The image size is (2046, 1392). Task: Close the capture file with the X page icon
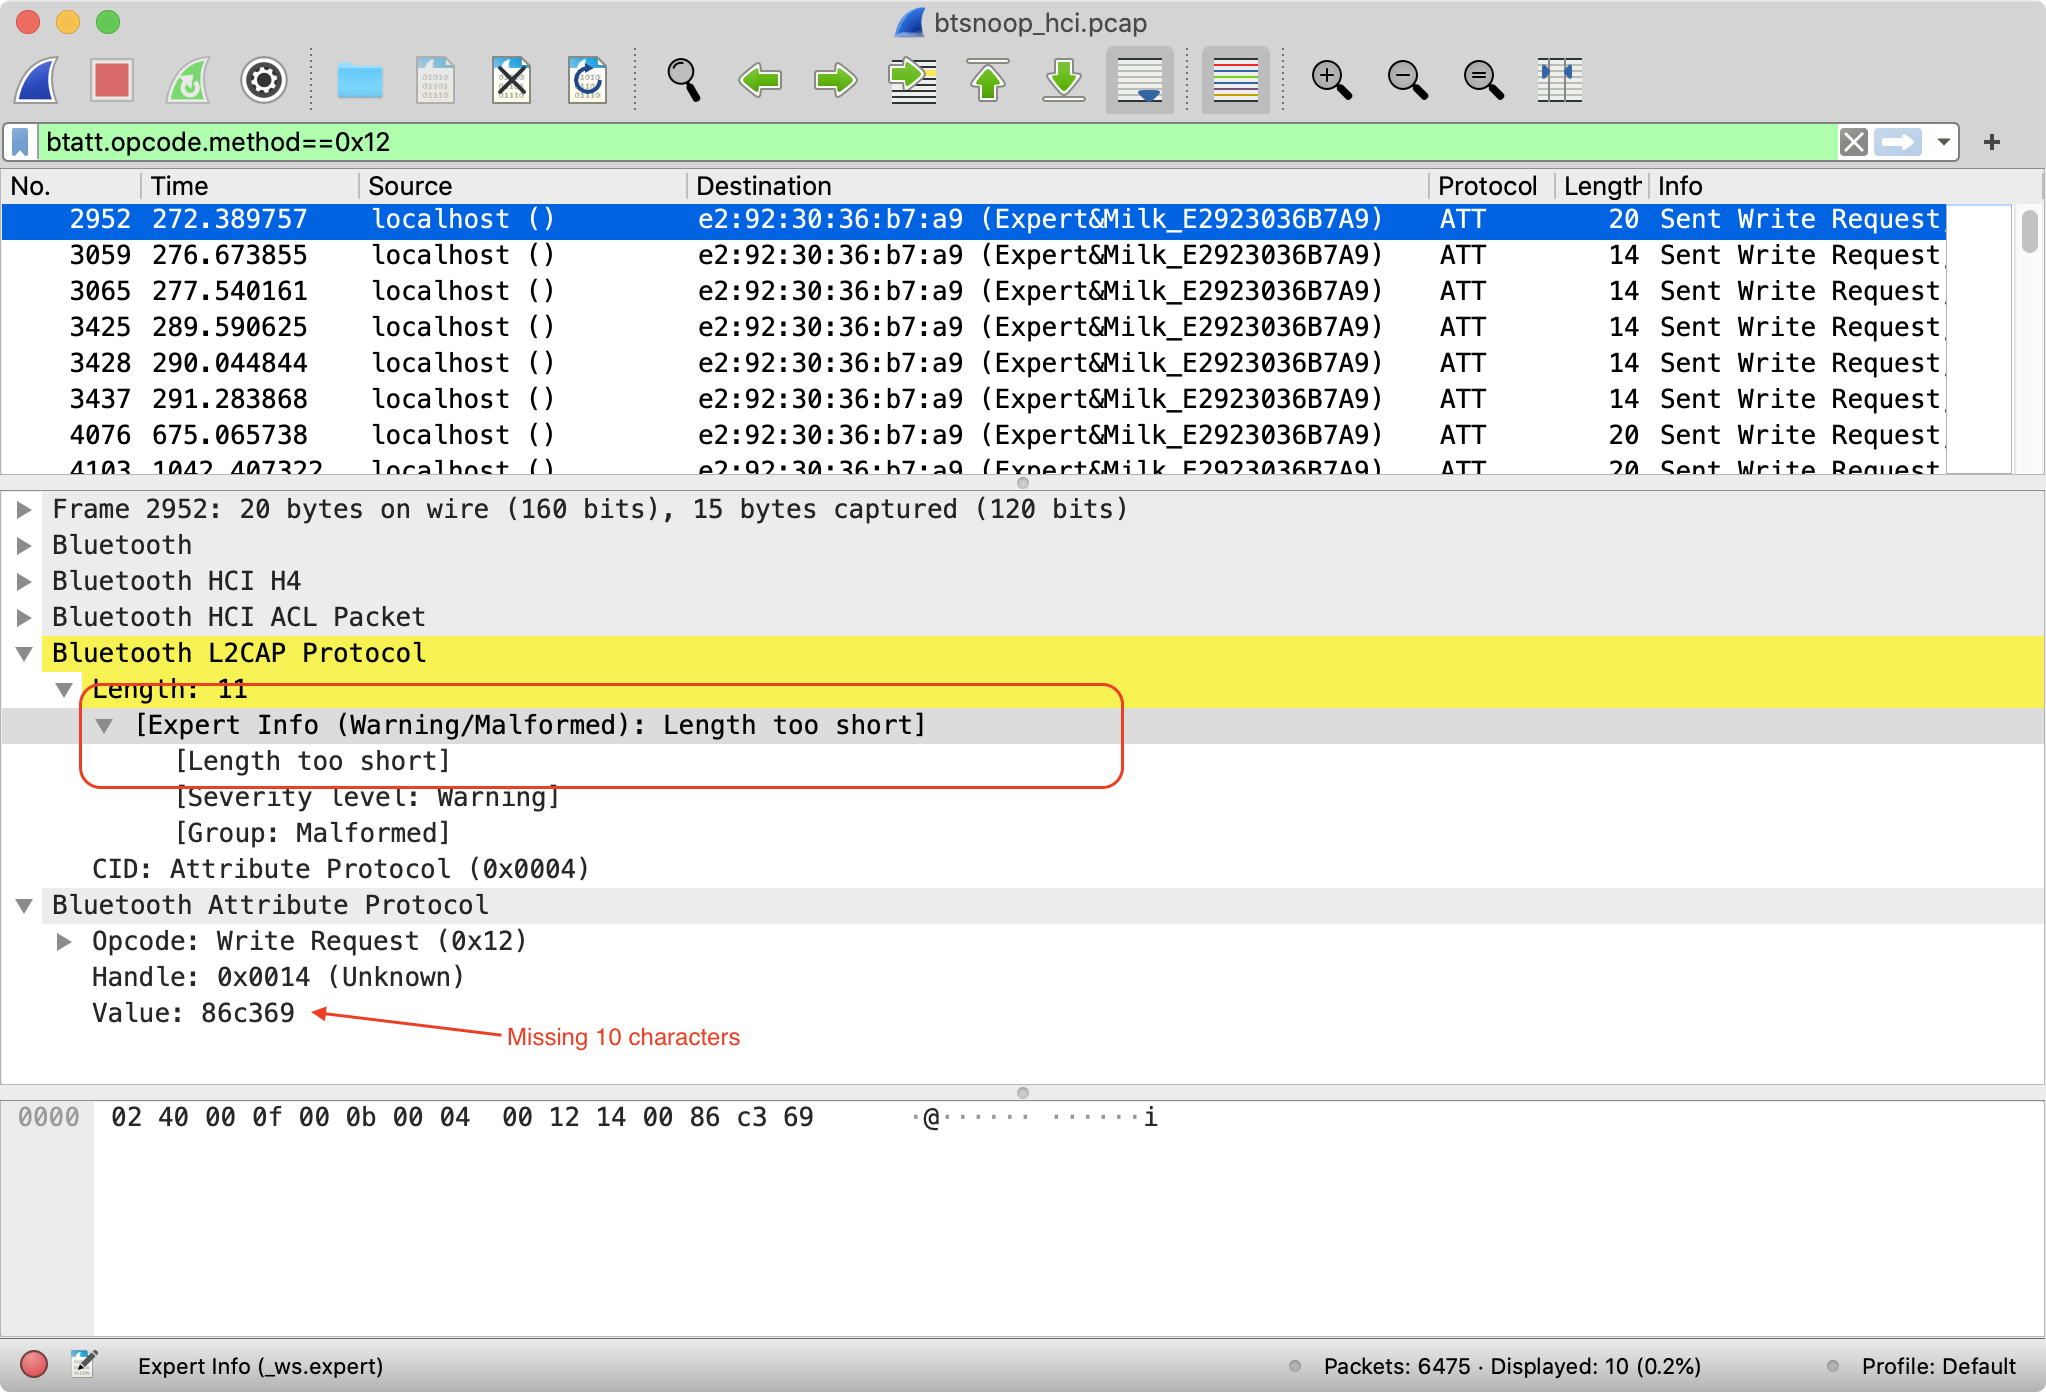point(512,80)
